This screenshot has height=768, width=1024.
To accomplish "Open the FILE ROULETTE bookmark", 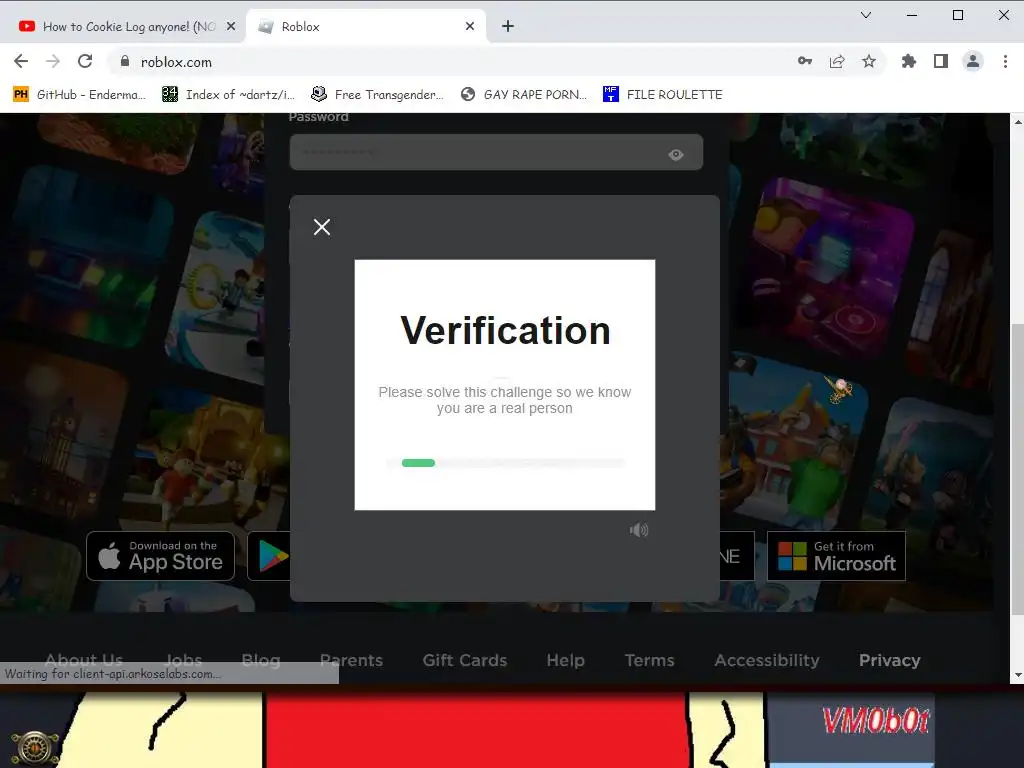I will tap(662, 94).
